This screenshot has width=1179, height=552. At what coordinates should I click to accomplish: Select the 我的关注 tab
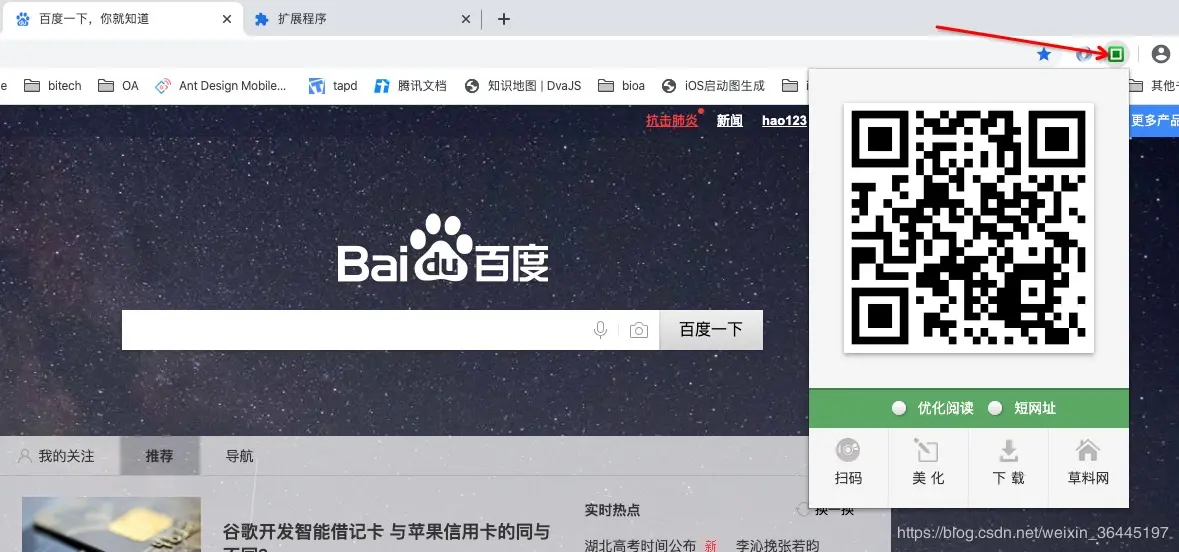click(56, 456)
